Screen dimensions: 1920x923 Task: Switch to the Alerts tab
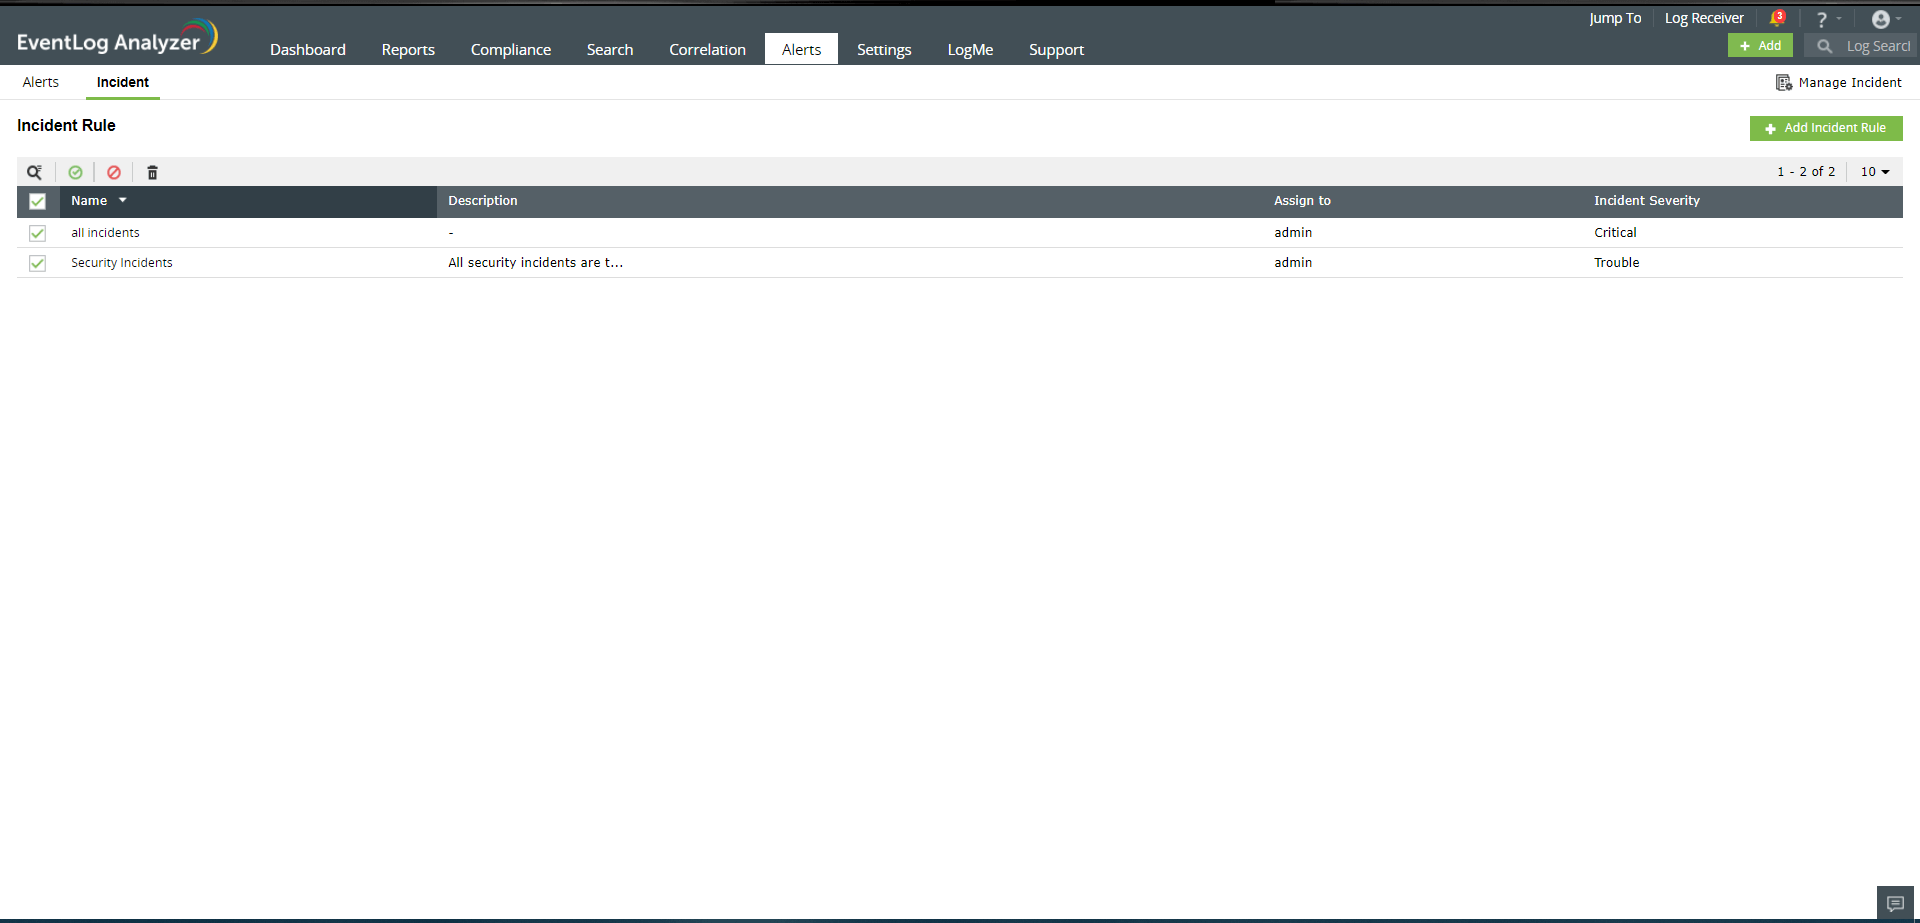[x=40, y=82]
